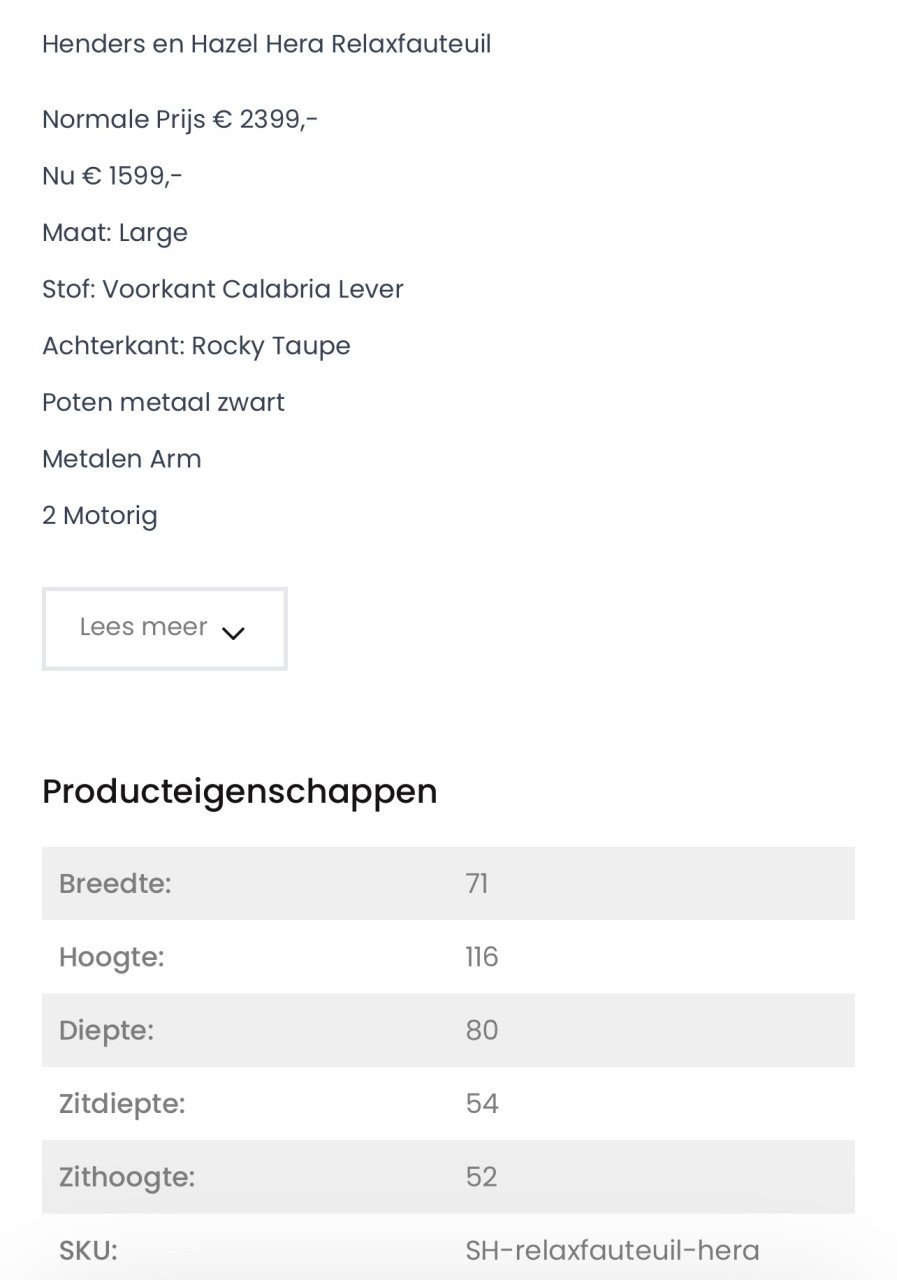Screen dimensions: 897x1280
Task: Click the Lees meer button
Action: [x=164, y=628]
